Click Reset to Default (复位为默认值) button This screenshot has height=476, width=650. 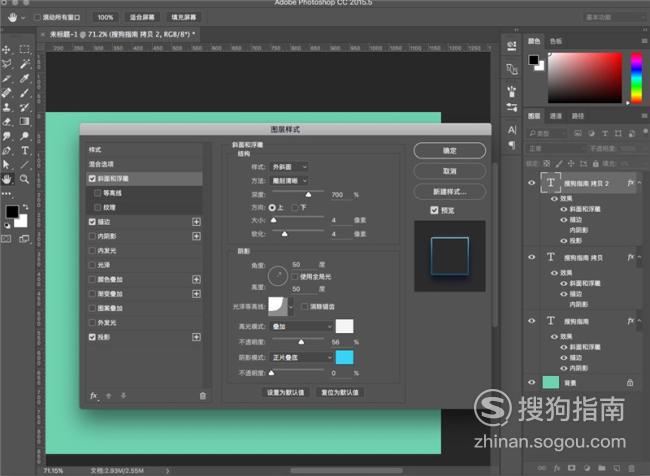coord(340,392)
